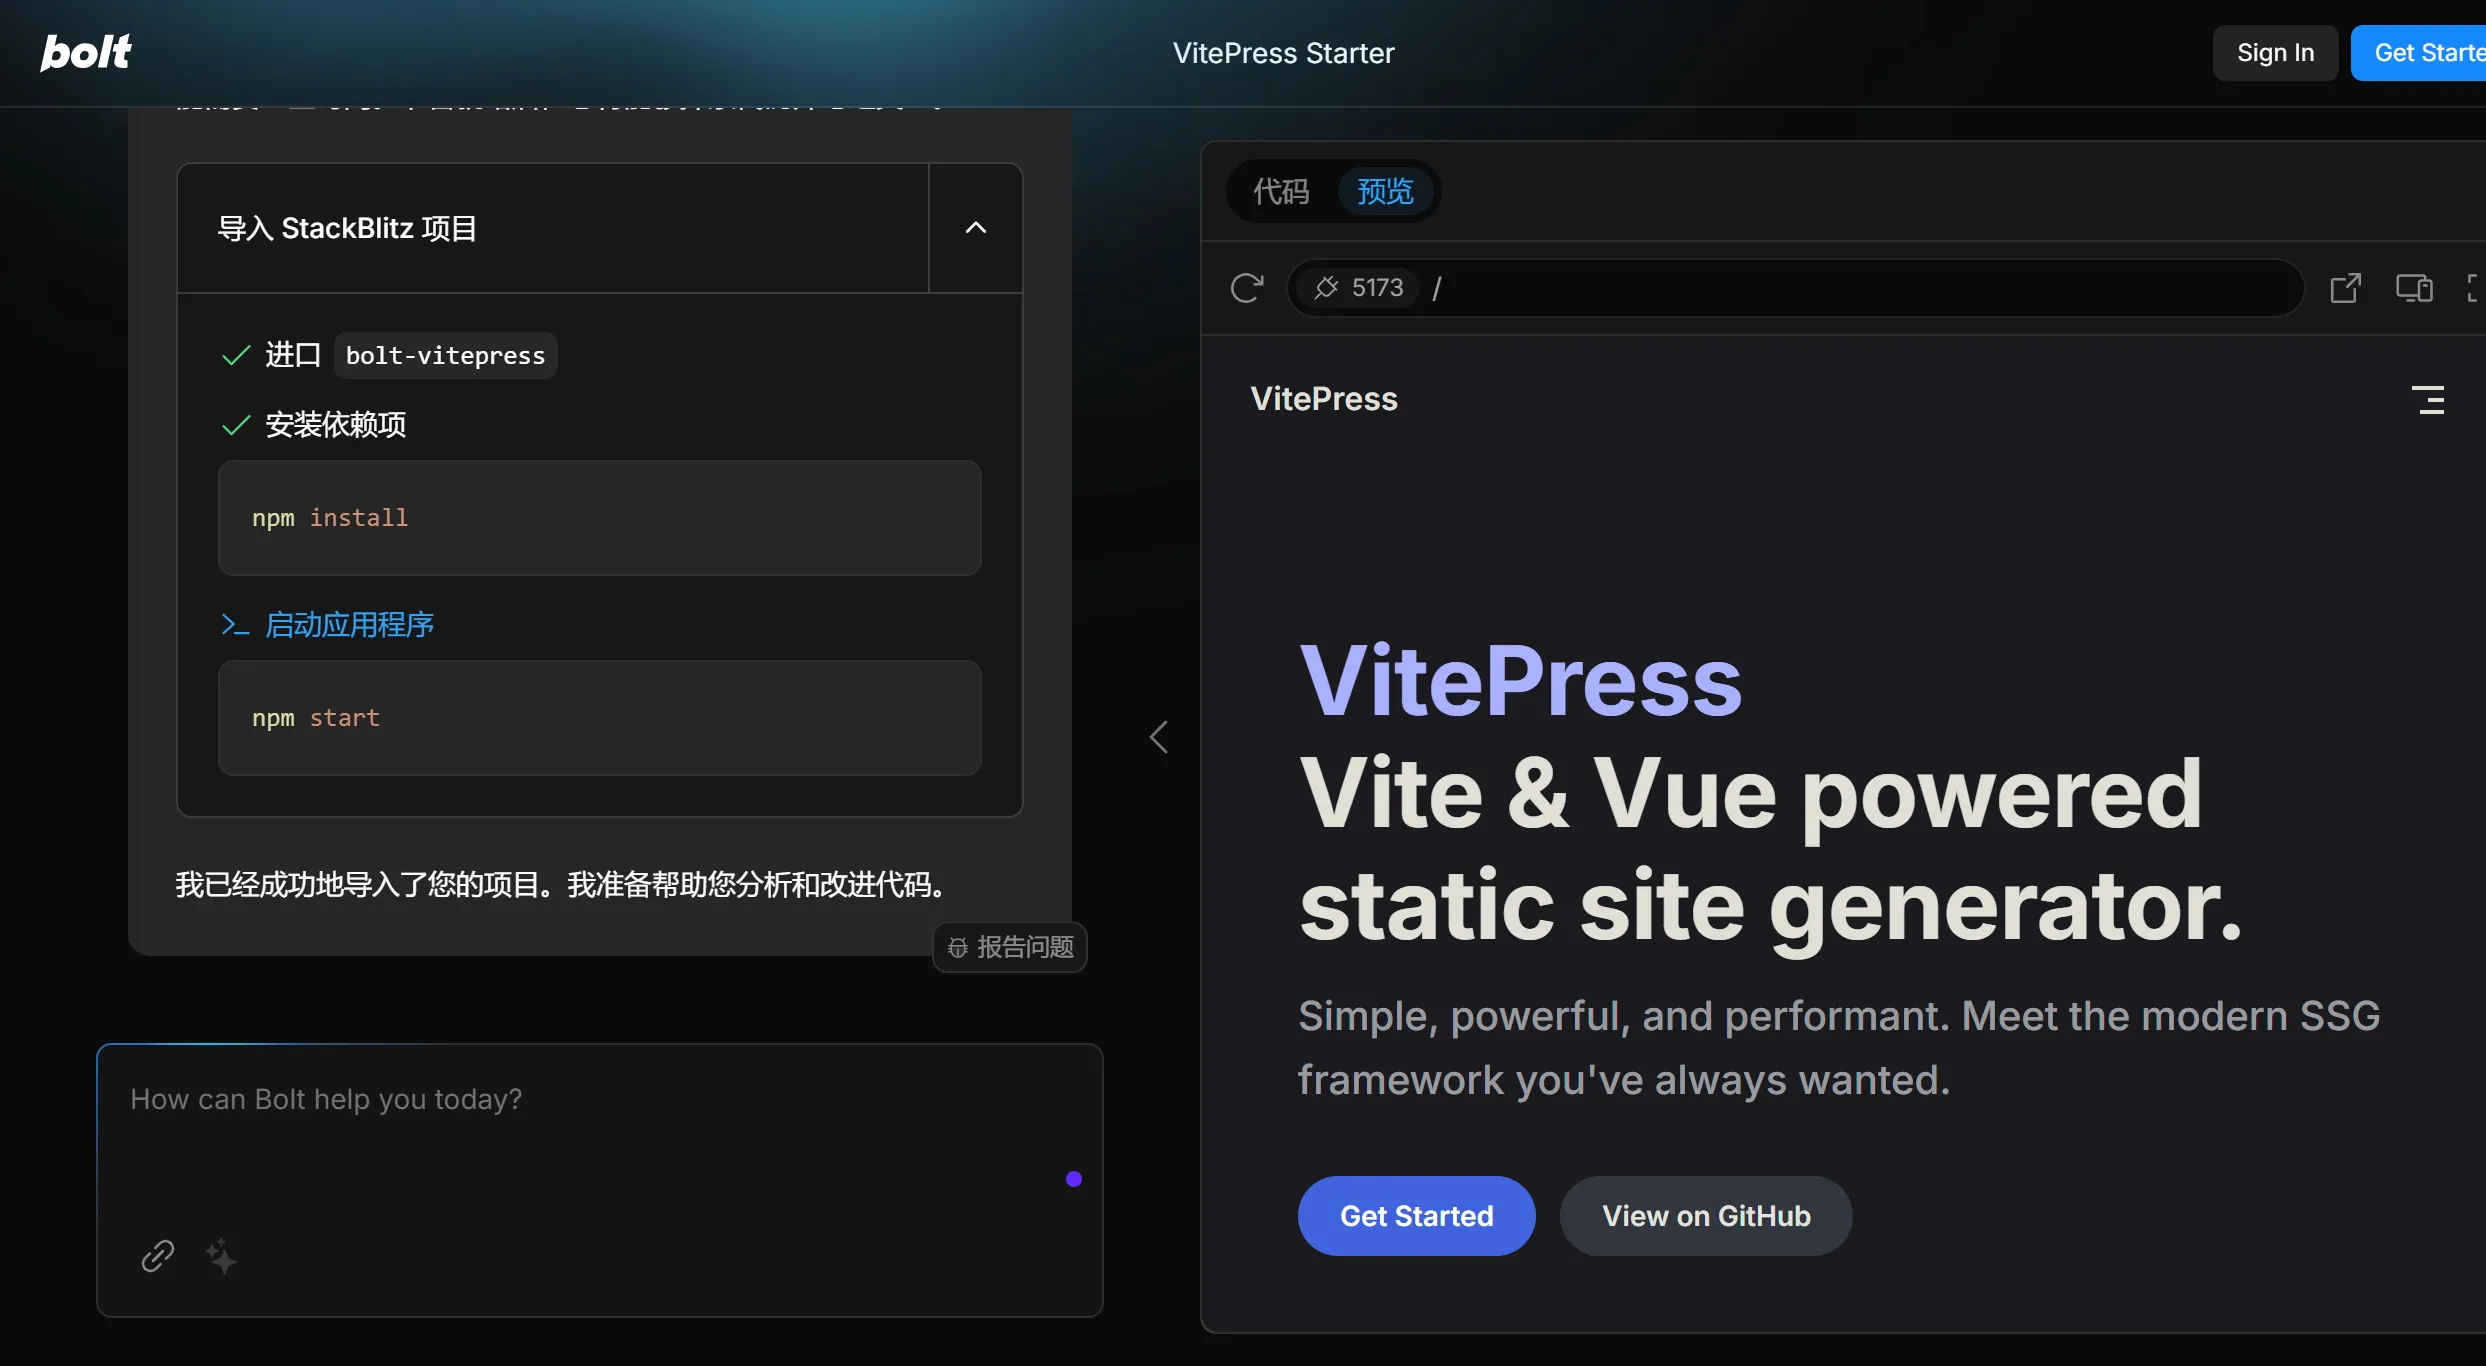Toggle device responsive preview icon
Image resolution: width=2486 pixels, height=1366 pixels.
click(x=2413, y=288)
